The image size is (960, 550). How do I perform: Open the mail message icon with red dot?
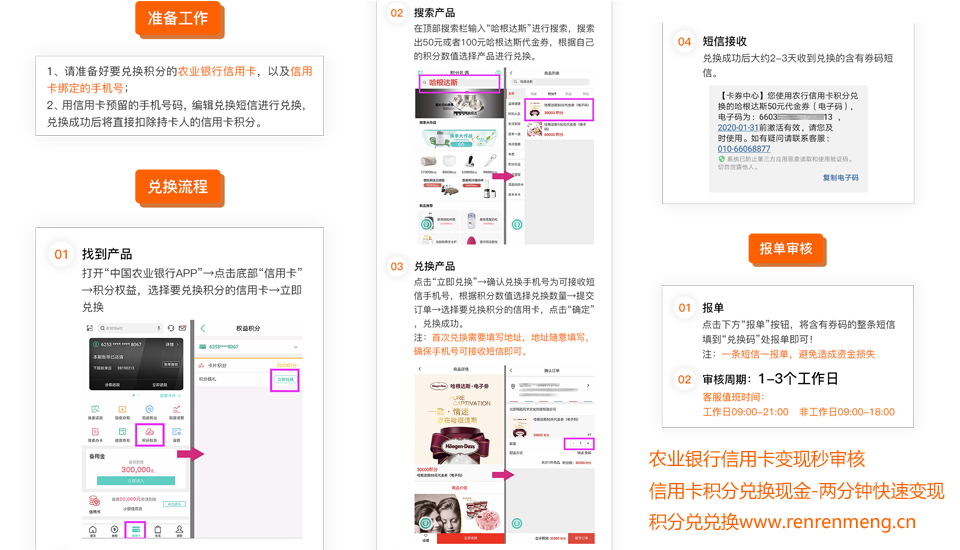pyautogui.click(x=182, y=328)
